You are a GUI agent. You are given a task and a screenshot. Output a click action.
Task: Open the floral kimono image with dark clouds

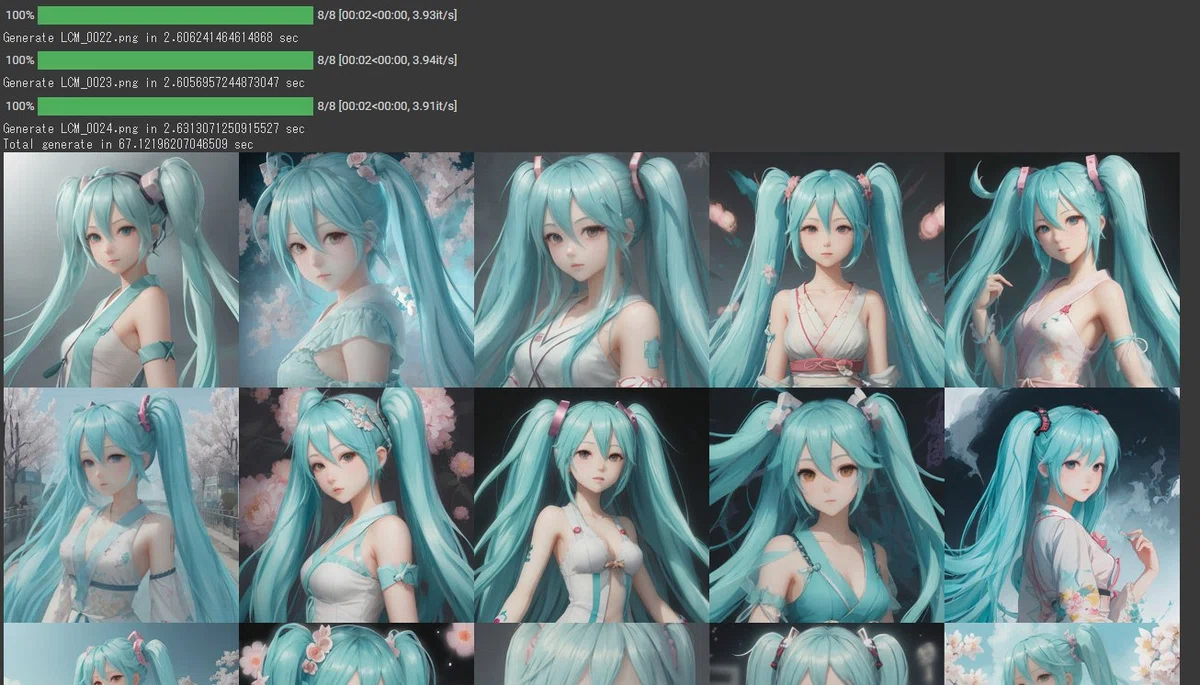tap(1062, 505)
